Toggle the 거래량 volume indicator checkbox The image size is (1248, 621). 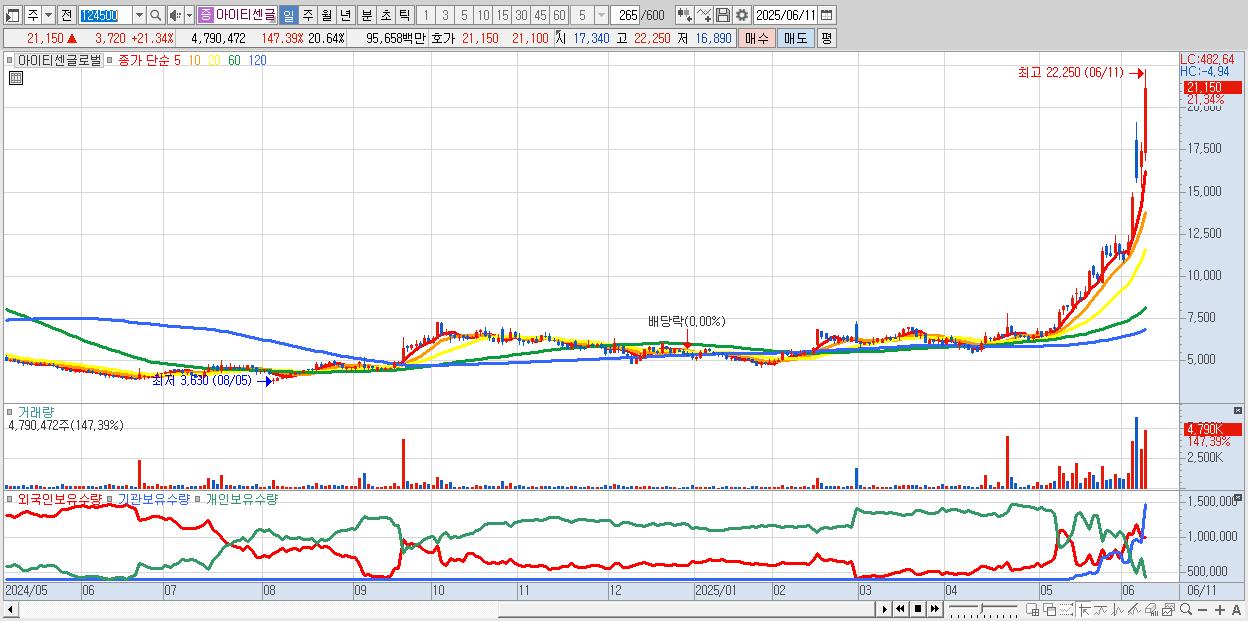point(10,411)
